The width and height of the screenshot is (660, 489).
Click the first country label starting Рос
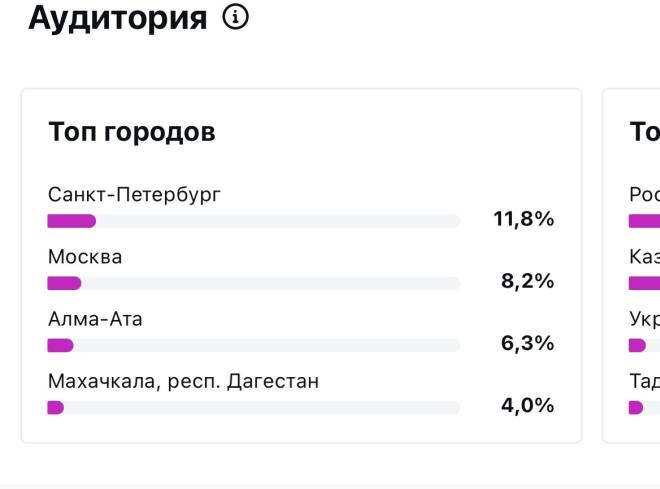tap(644, 195)
